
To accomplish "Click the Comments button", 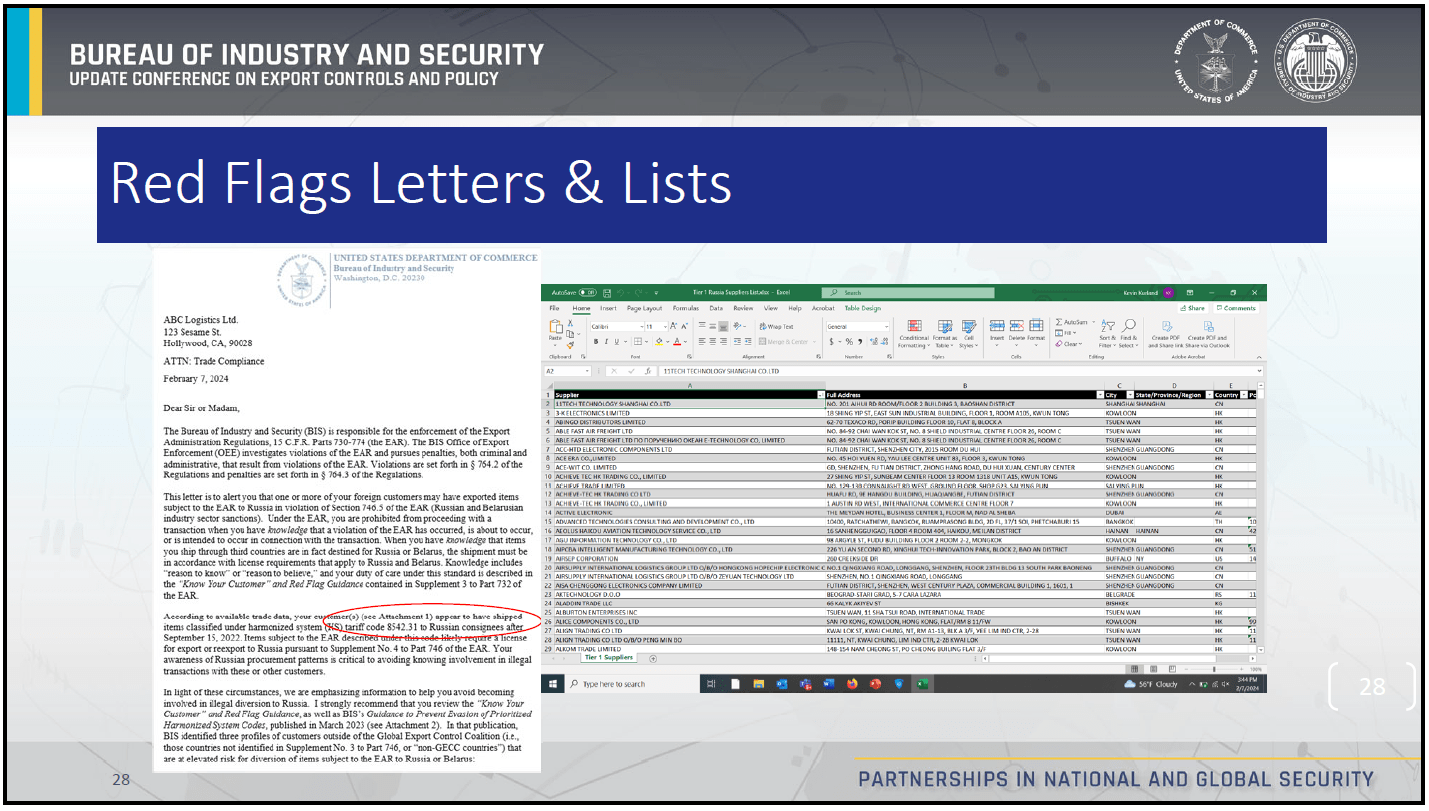I will coord(1237,308).
